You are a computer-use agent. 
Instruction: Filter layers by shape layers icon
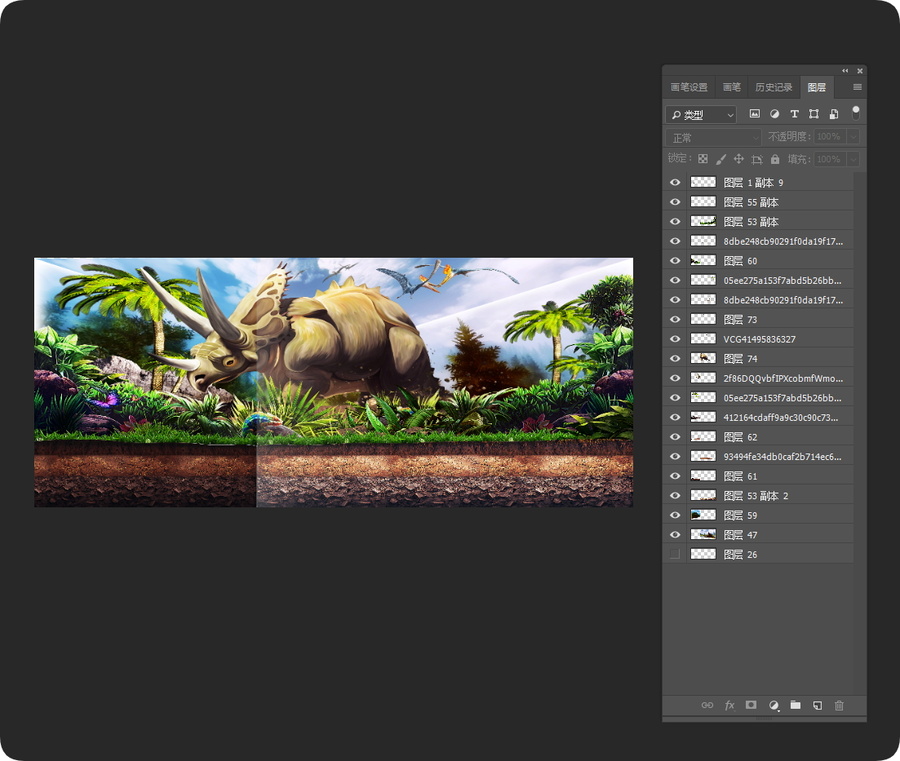814,114
